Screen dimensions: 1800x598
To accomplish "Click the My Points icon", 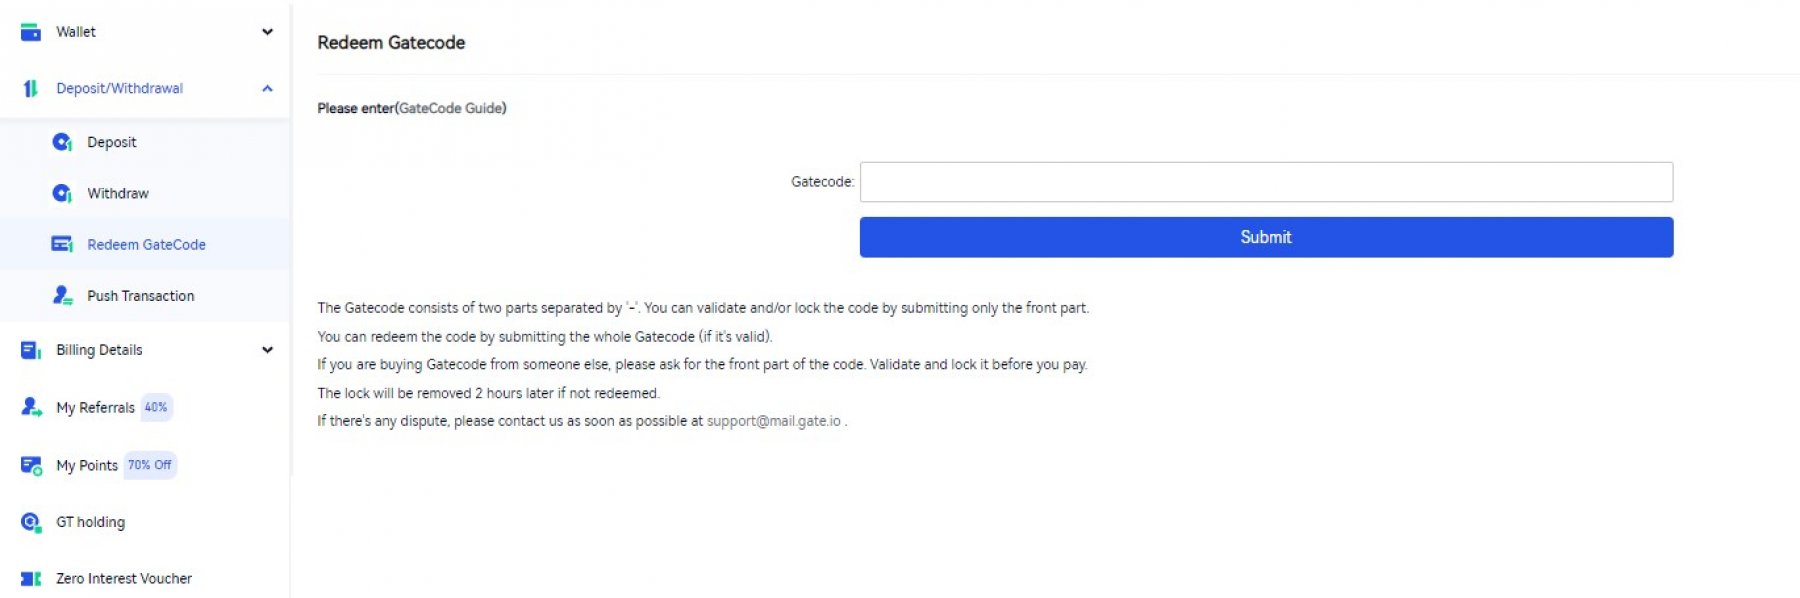I will coord(31,465).
